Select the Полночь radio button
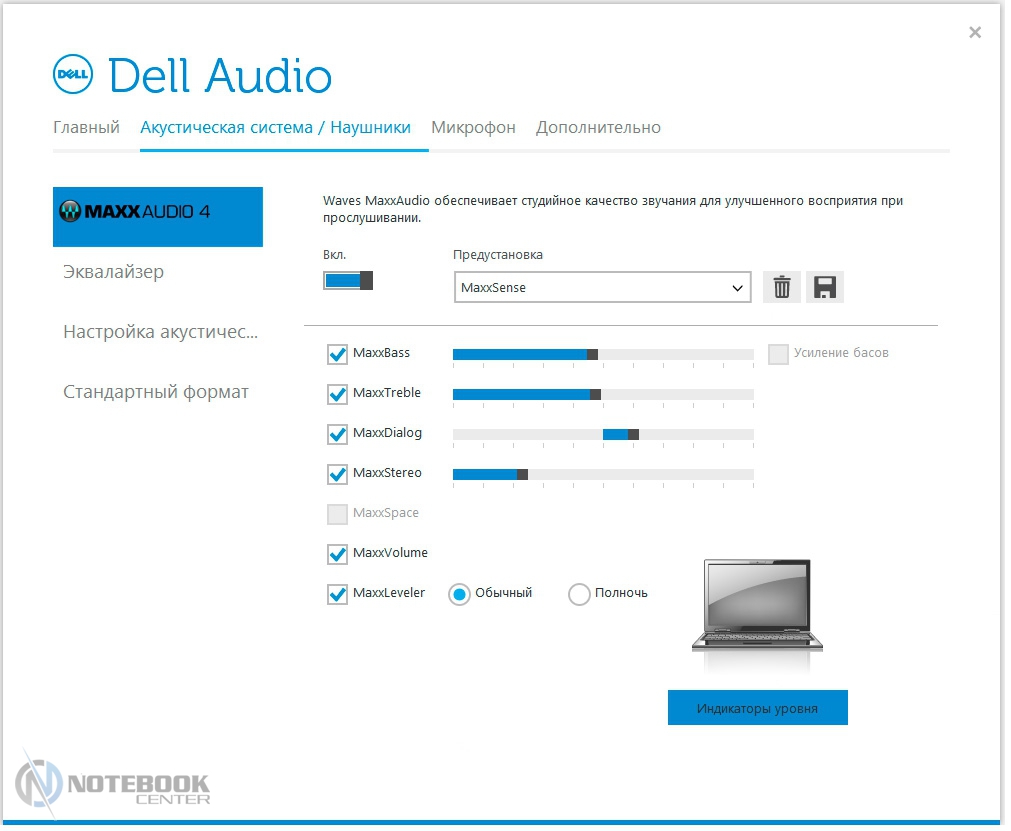Viewport: 1011px width, 831px height. (x=579, y=594)
